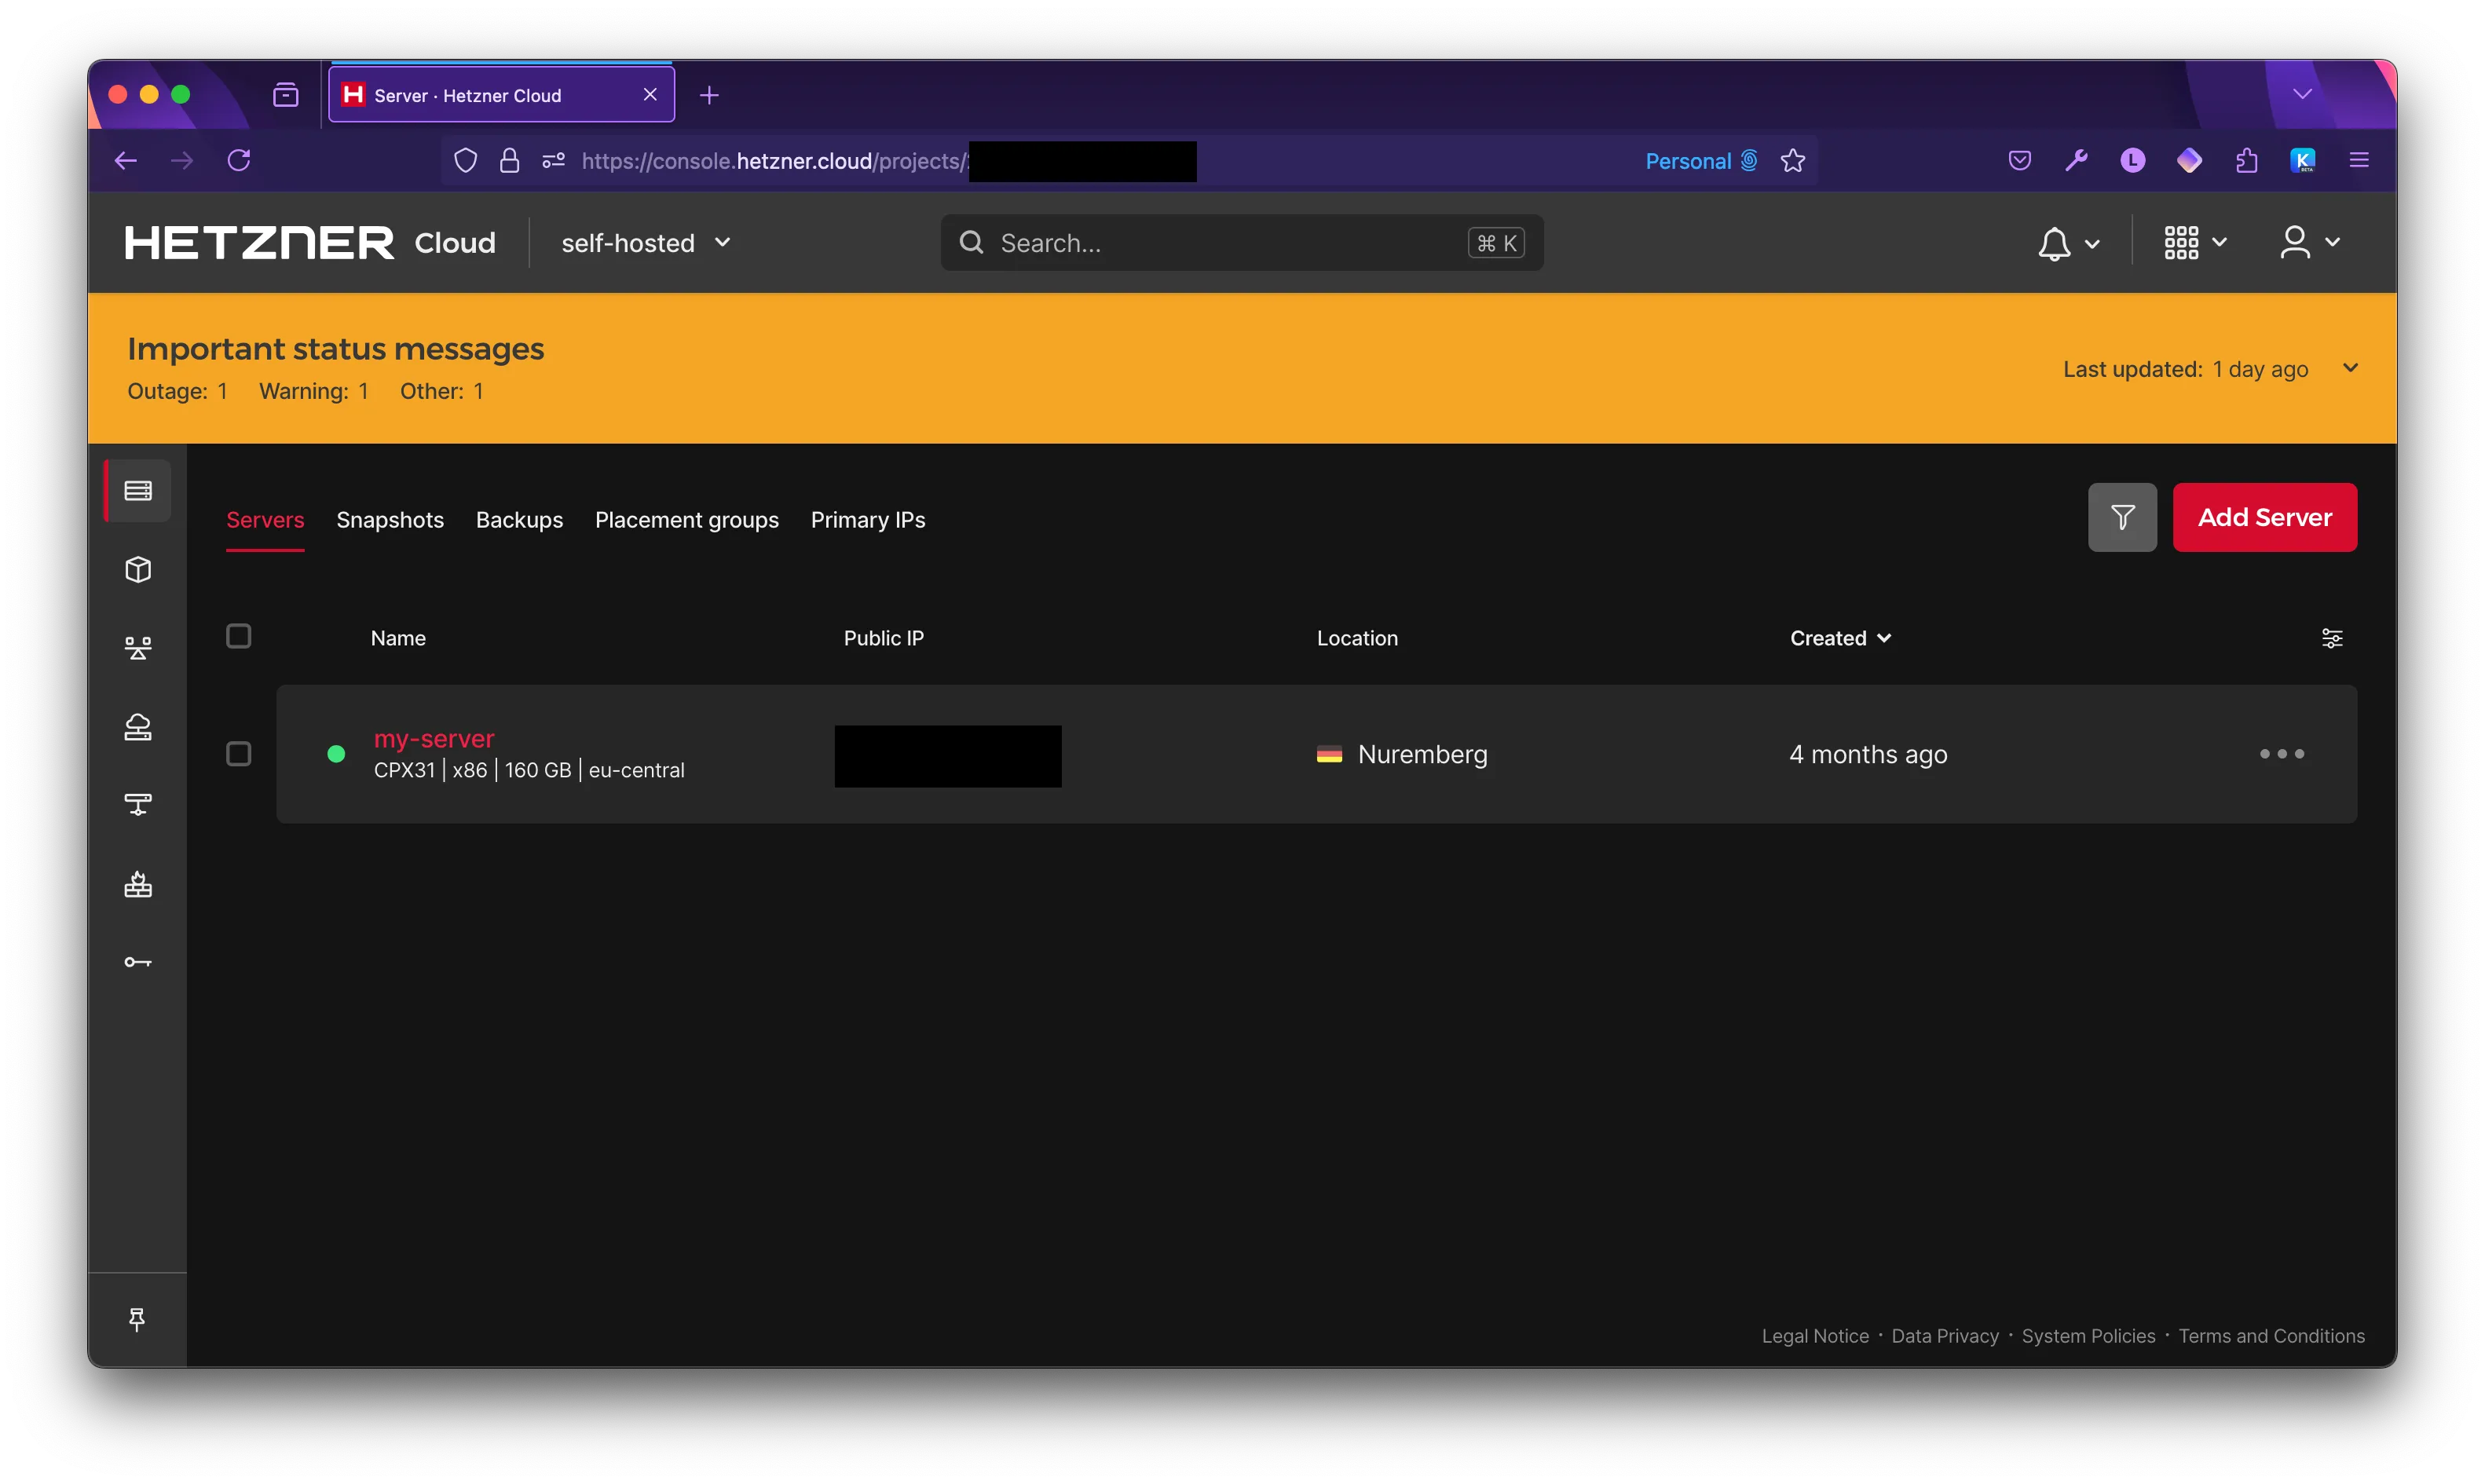
Task: Expand the Important status messages banner
Action: [2350, 368]
